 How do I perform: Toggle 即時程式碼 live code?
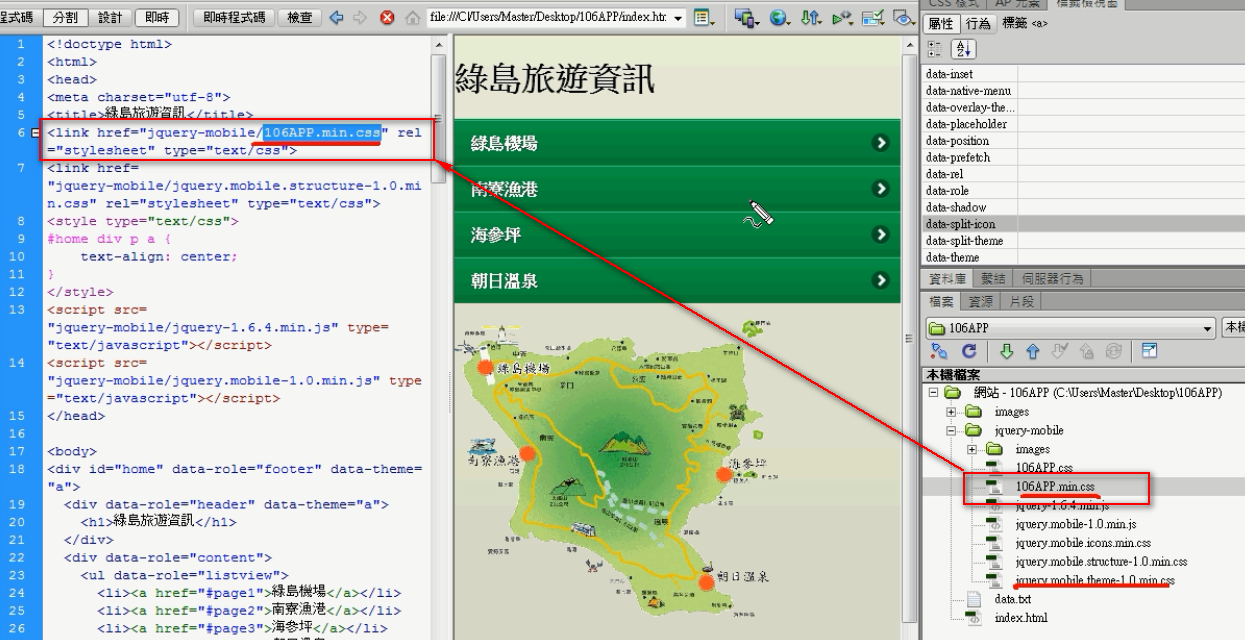click(236, 18)
